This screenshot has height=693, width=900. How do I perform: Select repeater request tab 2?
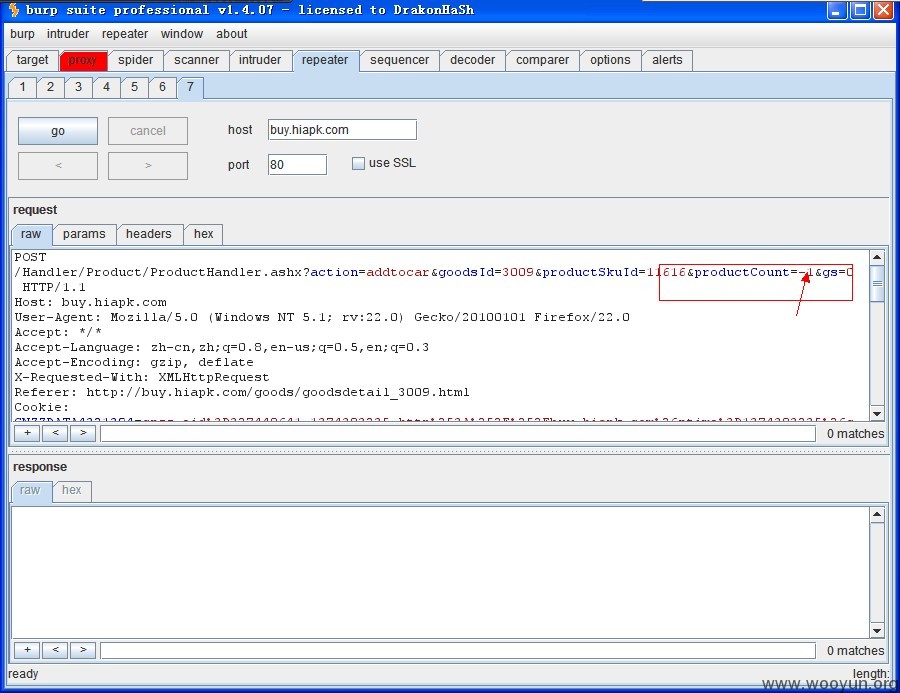51,87
